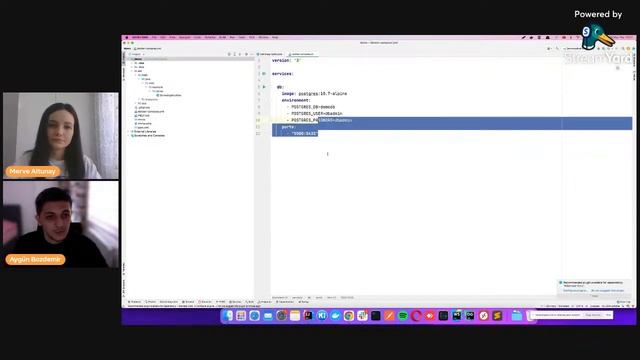
Task: Click the 'environment:' line
Action: (296, 100)
